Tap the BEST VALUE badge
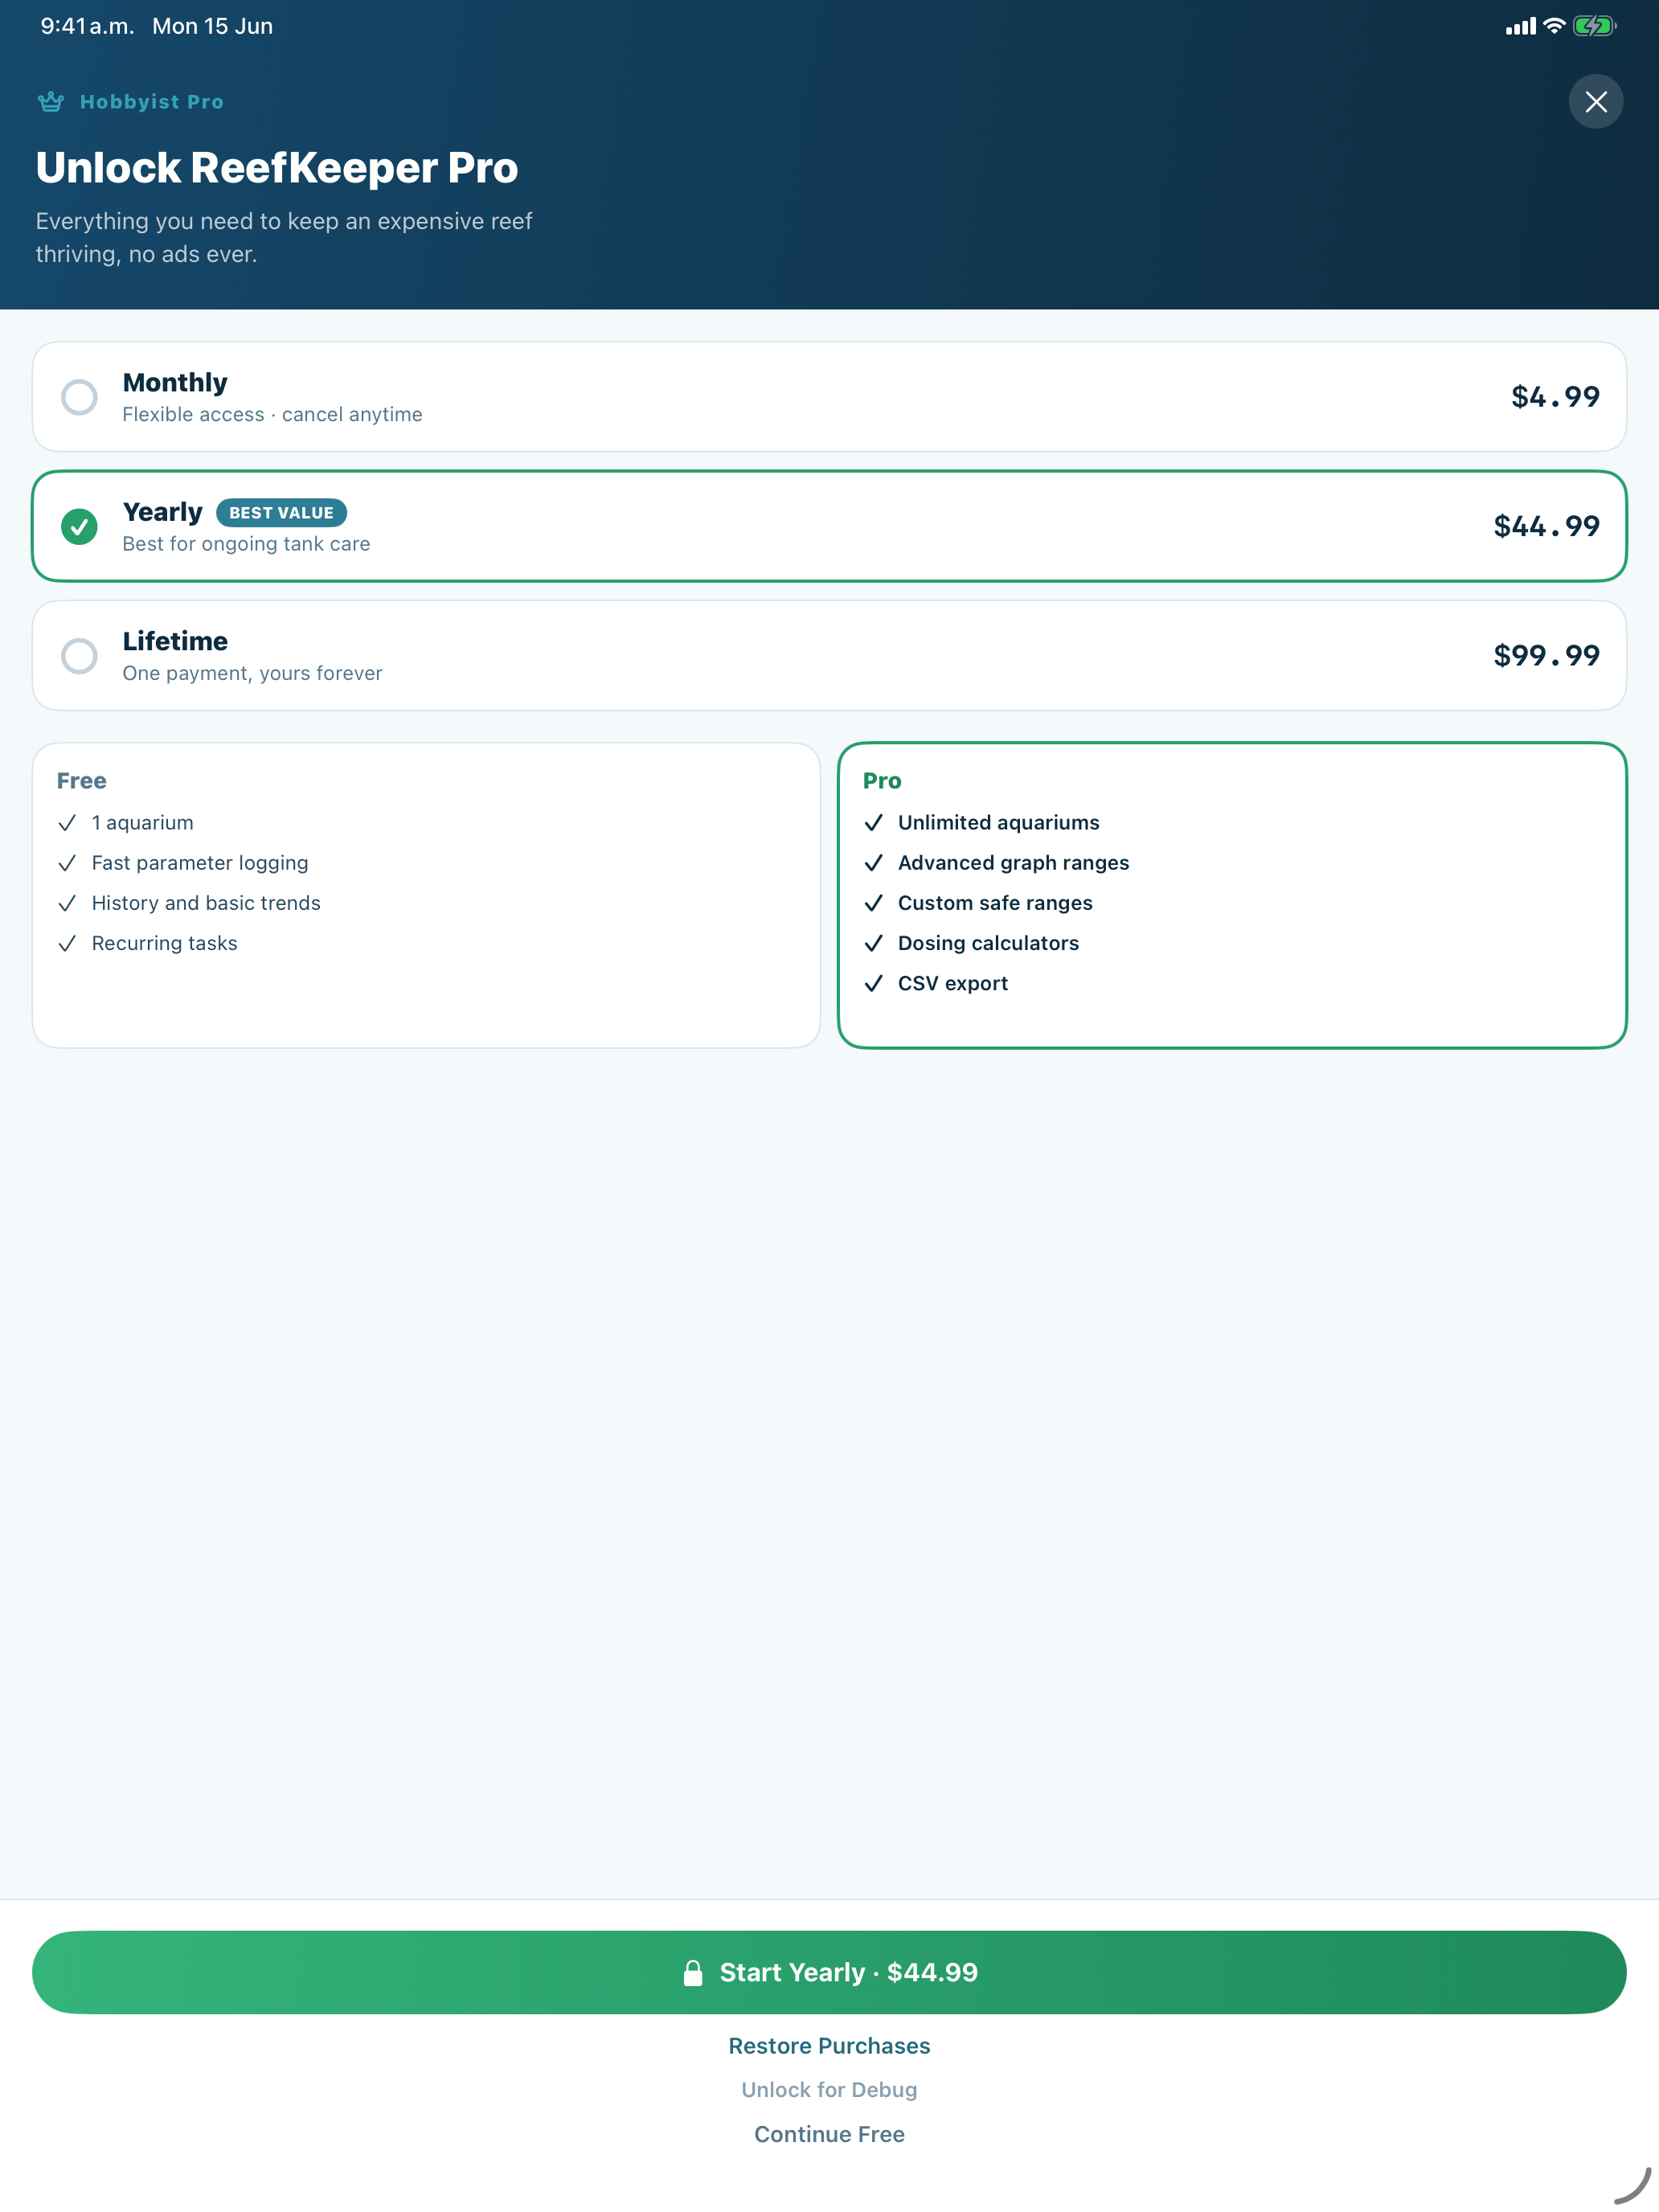This screenshot has width=1659, height=2212. coord(281,513)
